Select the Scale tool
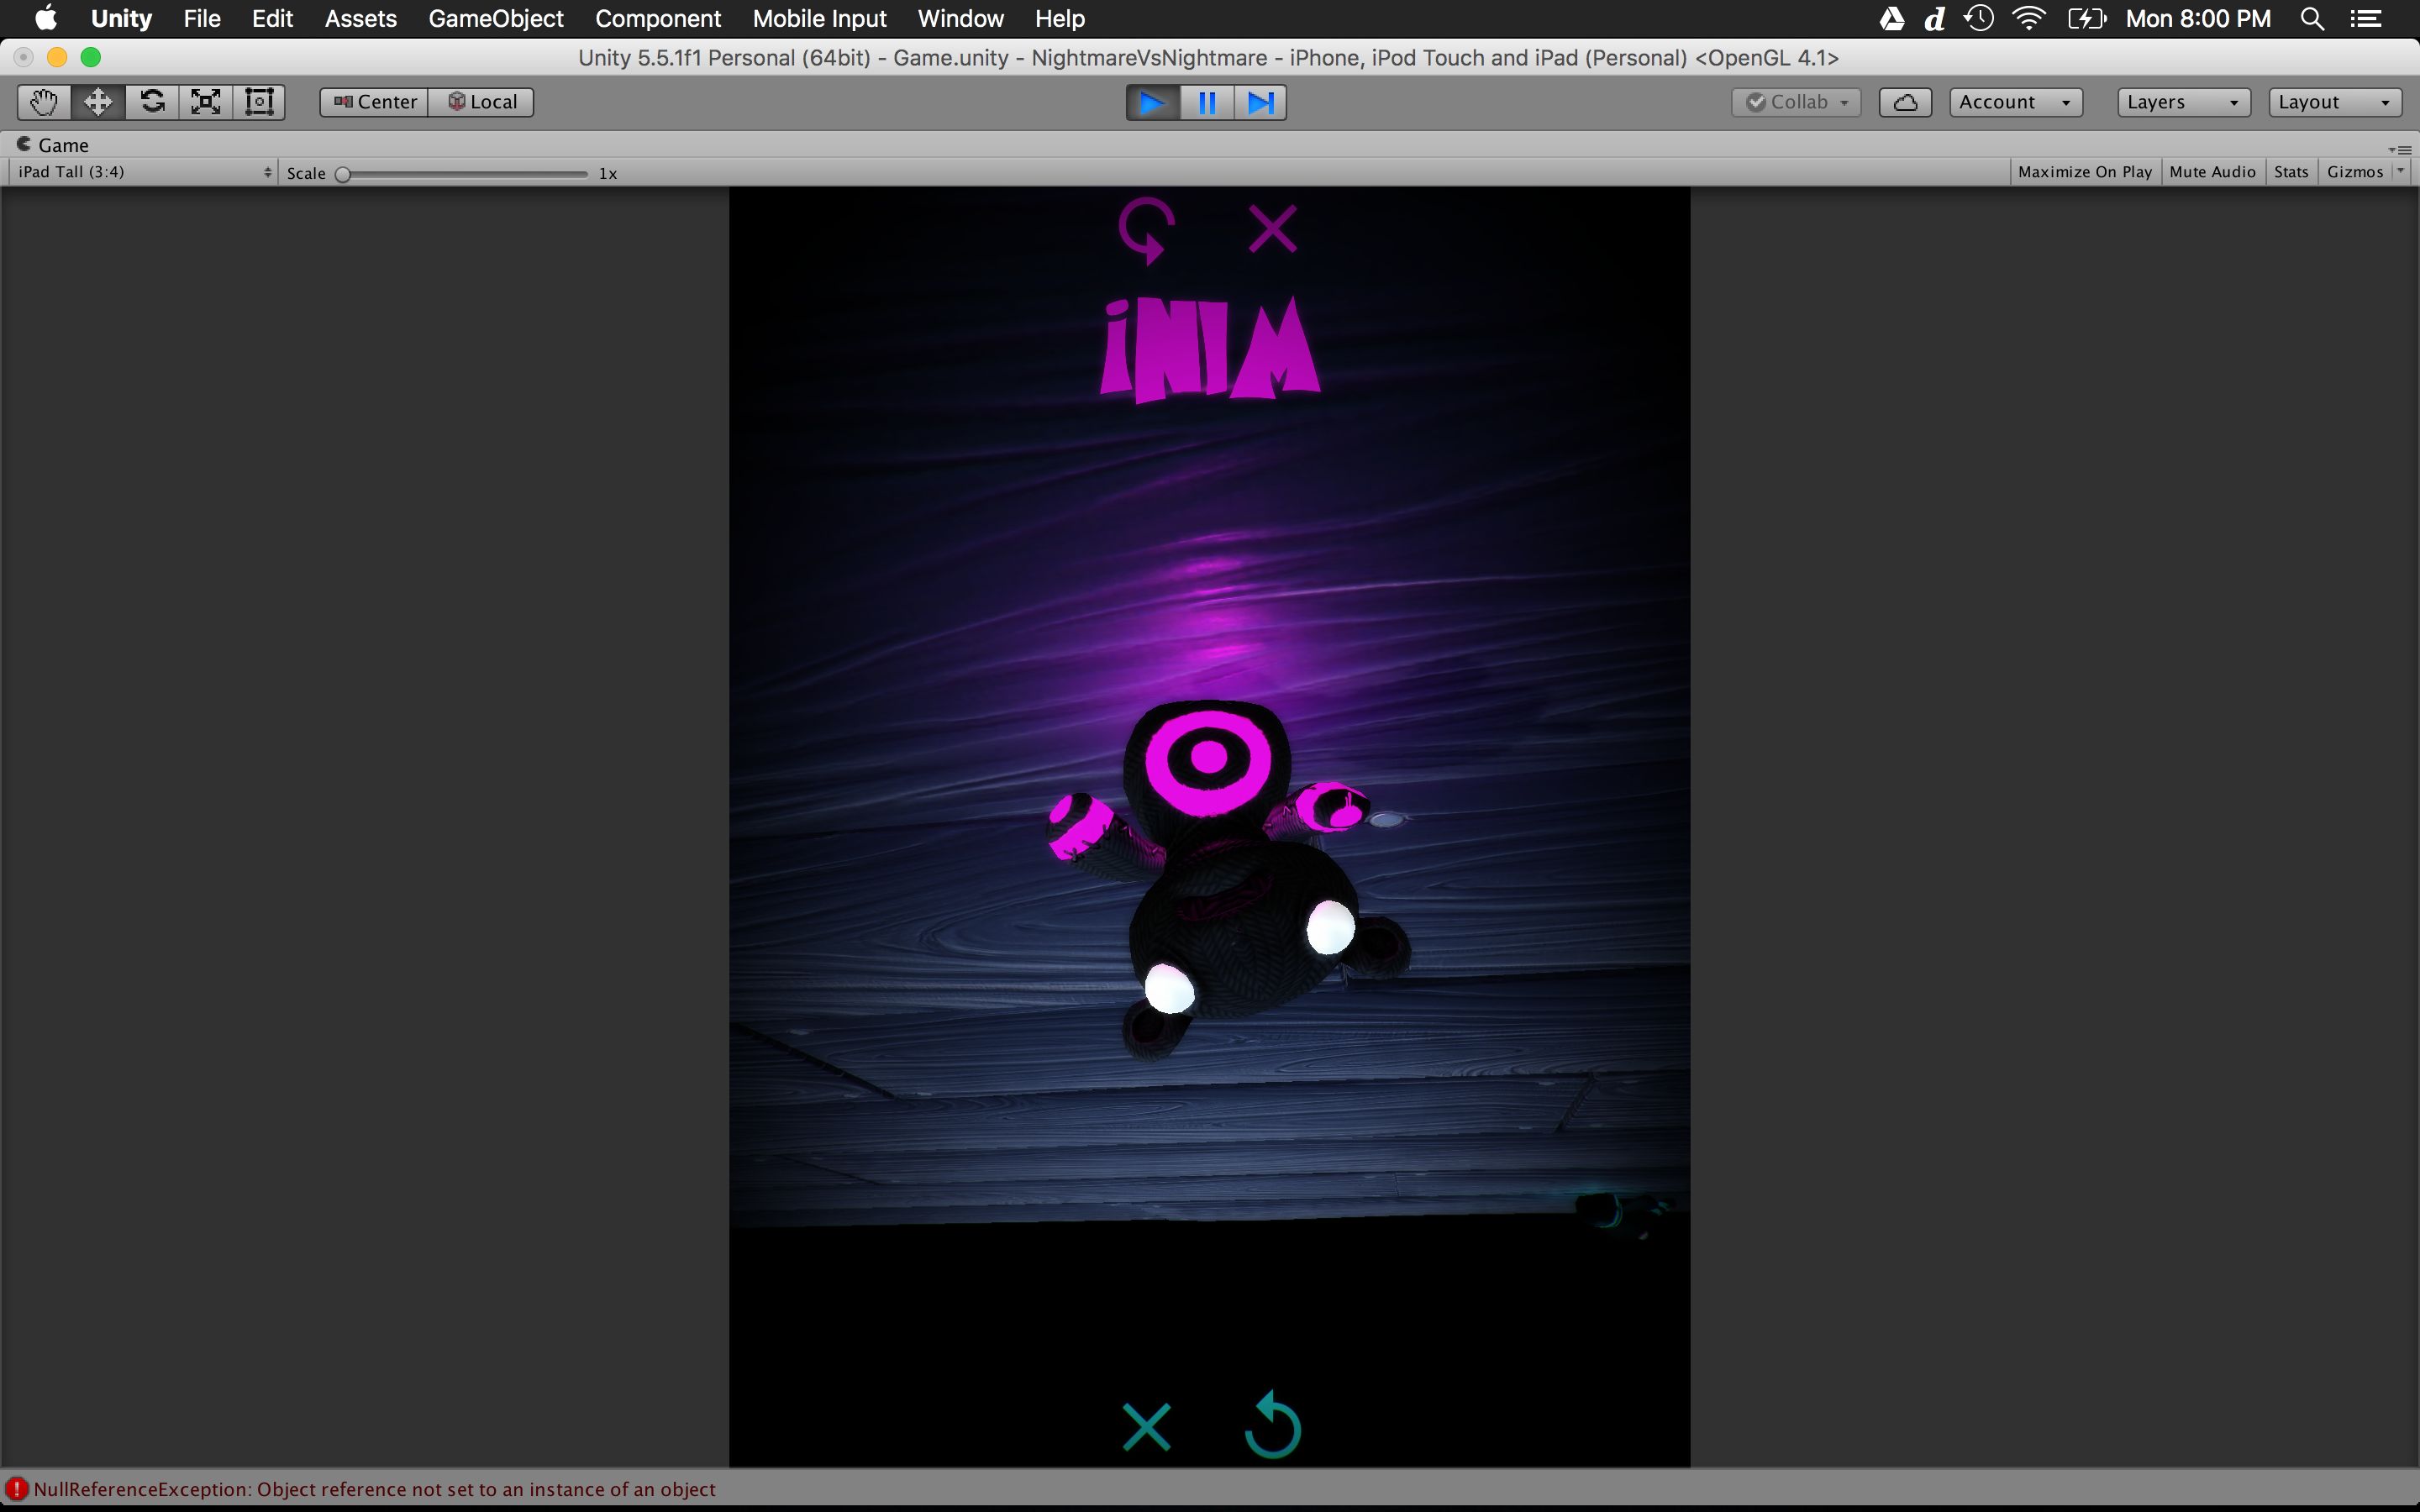2420x1512 pixels. [x=206, y=102]
